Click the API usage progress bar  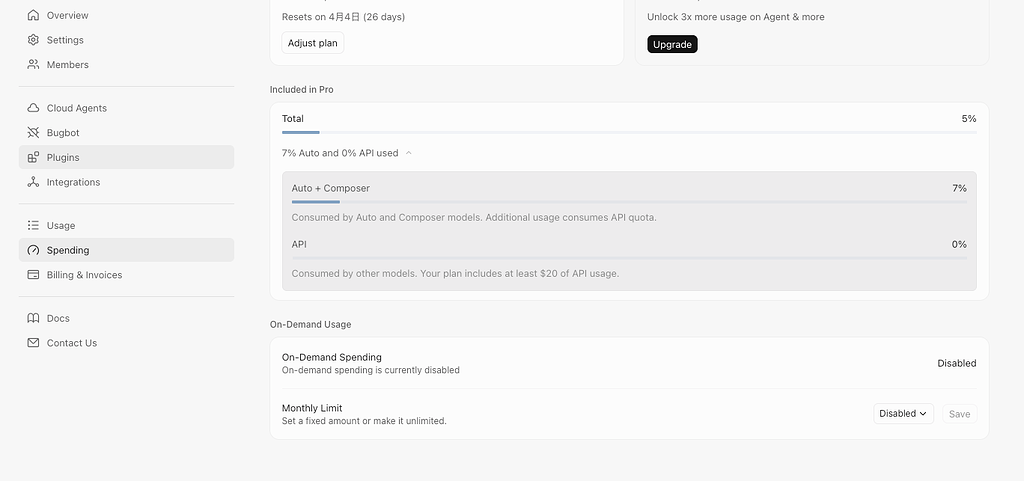coord(629,258)
